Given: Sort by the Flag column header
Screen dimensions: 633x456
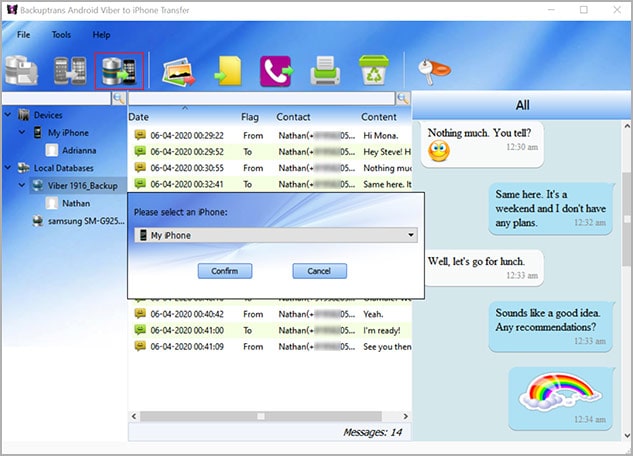Looking at the screenshot, I should tap(250, 117).
